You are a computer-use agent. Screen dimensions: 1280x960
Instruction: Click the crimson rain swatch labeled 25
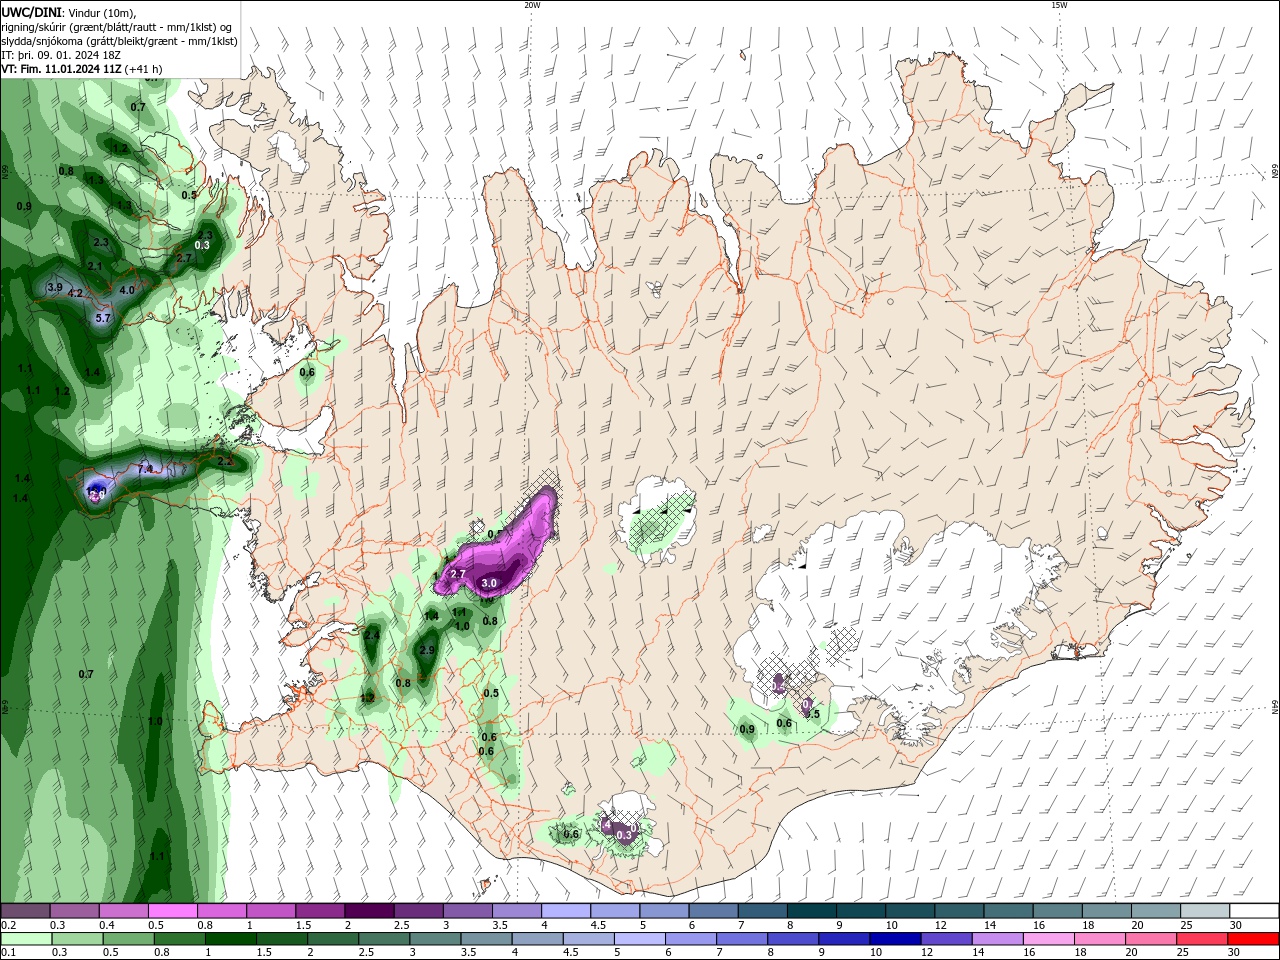(1203, 939)
